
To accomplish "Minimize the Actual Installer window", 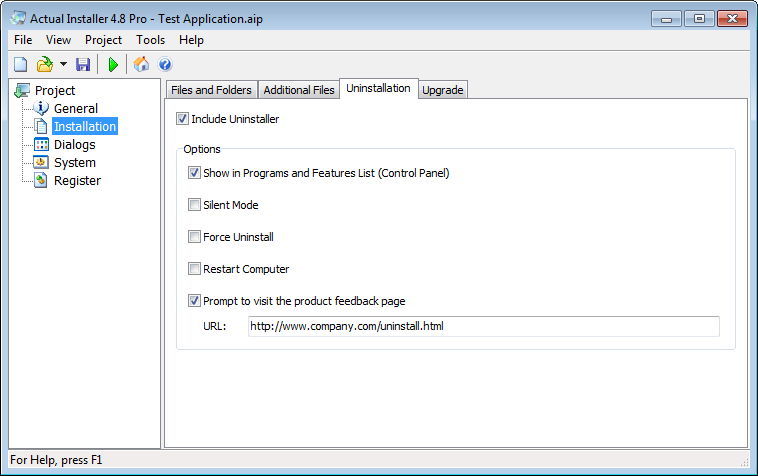I will 666,19.
